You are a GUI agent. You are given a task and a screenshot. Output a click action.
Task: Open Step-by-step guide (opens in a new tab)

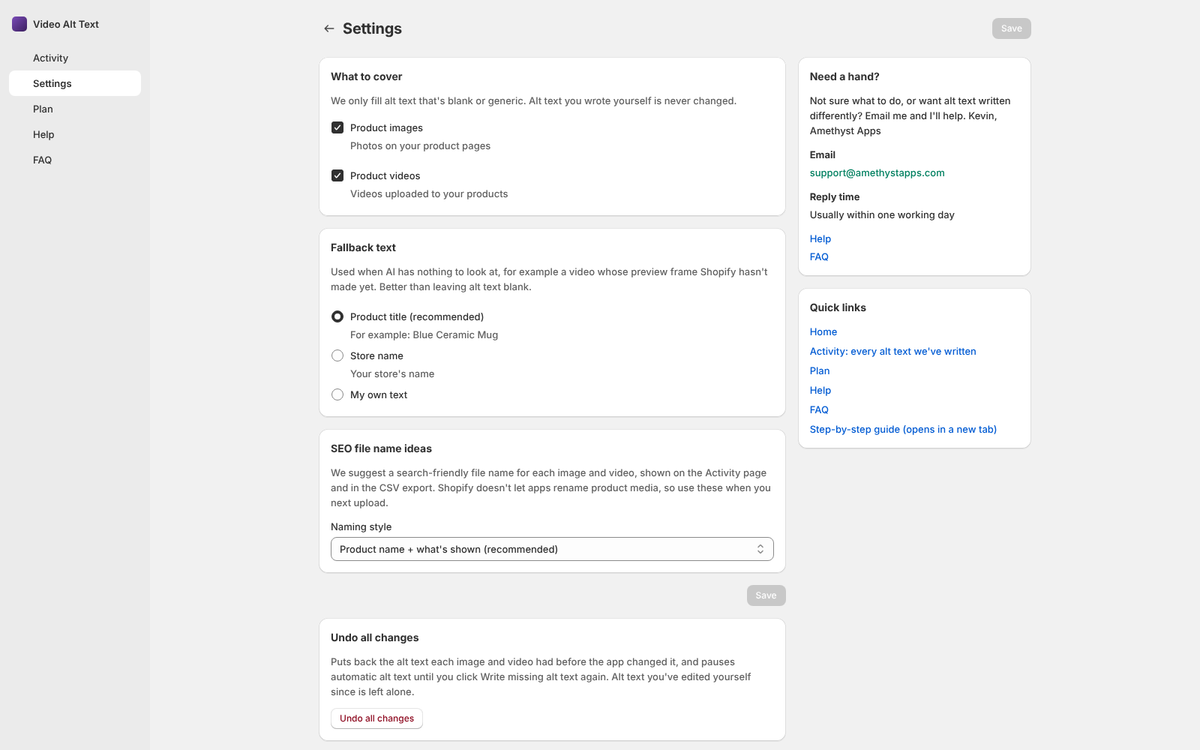point(903,430)
